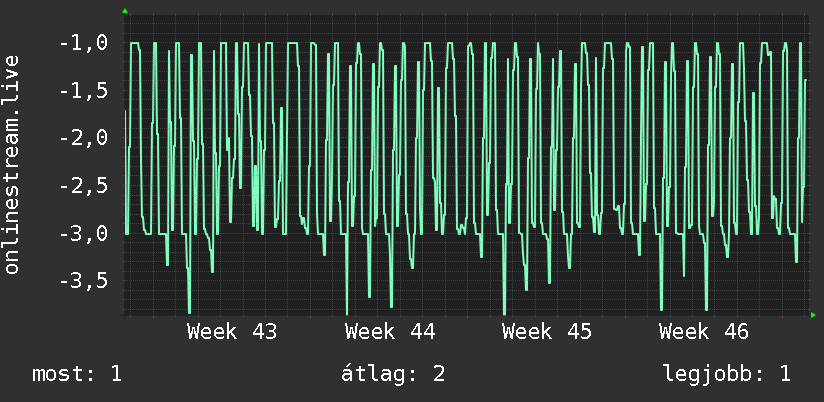Image resolution: width=824 pixels, height=402 pixels.
Task: Click the green arrow at x-axis end
Action: pyautogui.click(x=813, y=315)
